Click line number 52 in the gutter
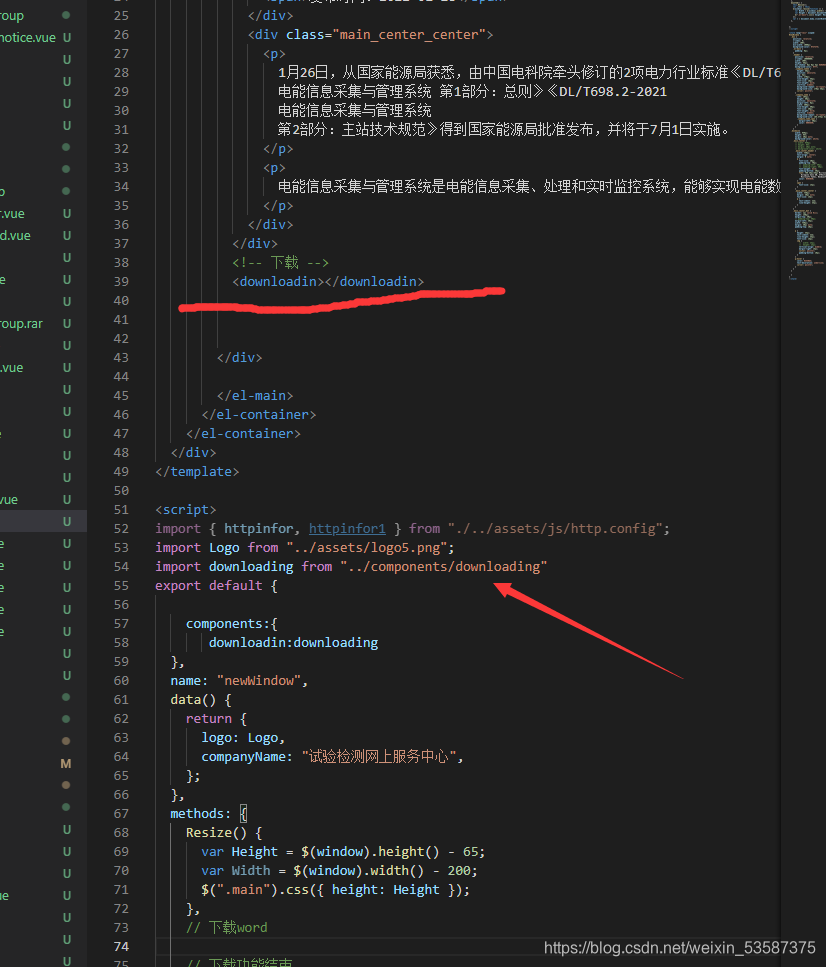 (x=121, y=529)
